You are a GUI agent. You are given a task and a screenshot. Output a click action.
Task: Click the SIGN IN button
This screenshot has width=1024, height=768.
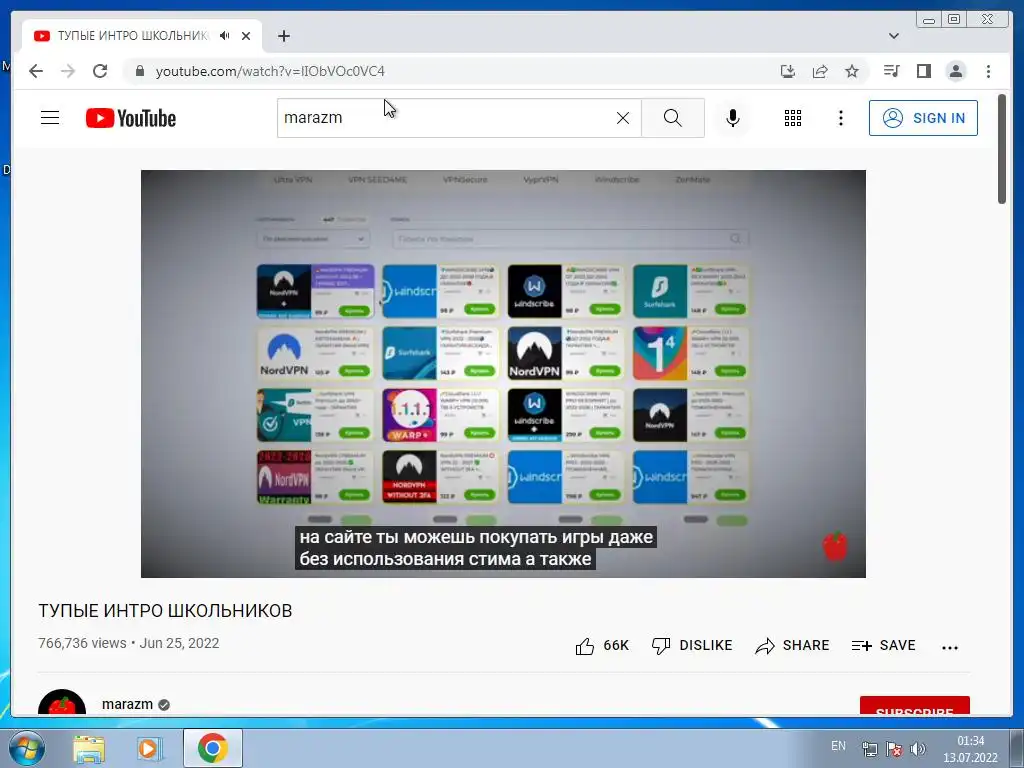[923, 118]
